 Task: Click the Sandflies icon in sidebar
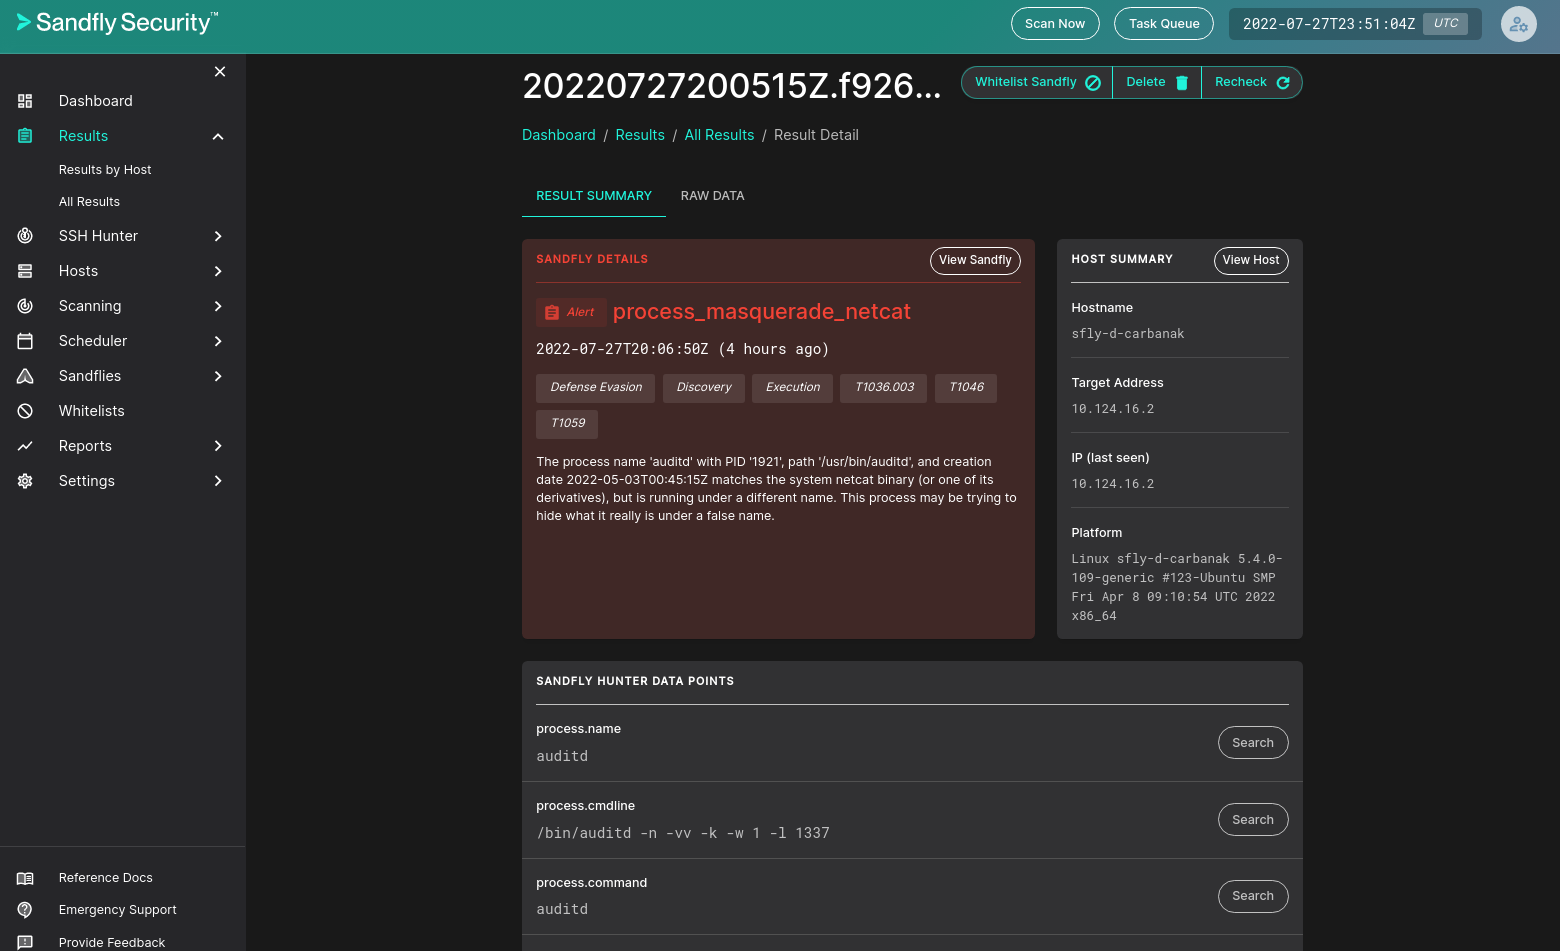point(25,376)
